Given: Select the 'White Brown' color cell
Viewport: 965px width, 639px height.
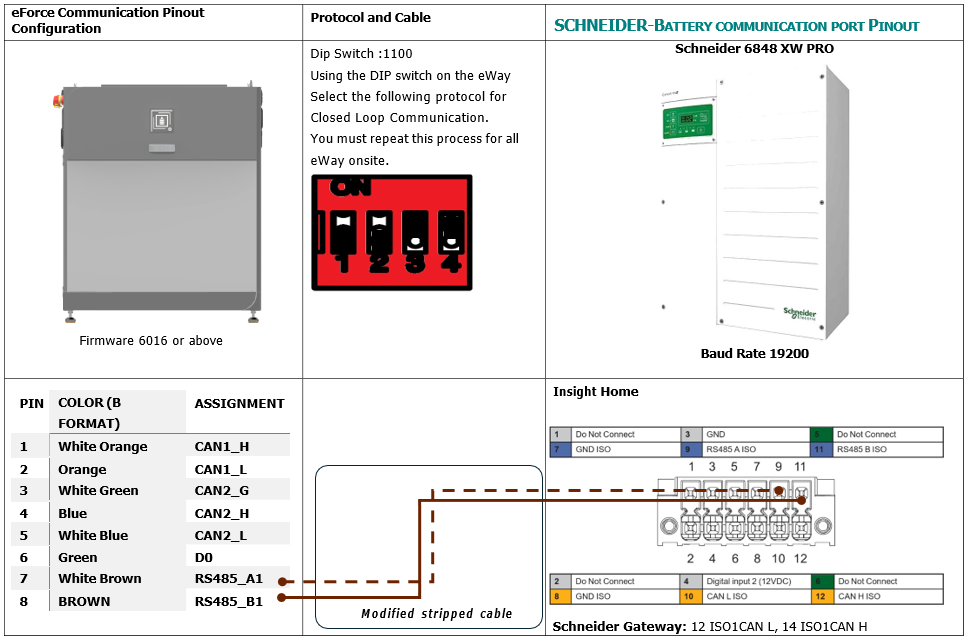Looking at the screenshot, I should pos(100,579).
